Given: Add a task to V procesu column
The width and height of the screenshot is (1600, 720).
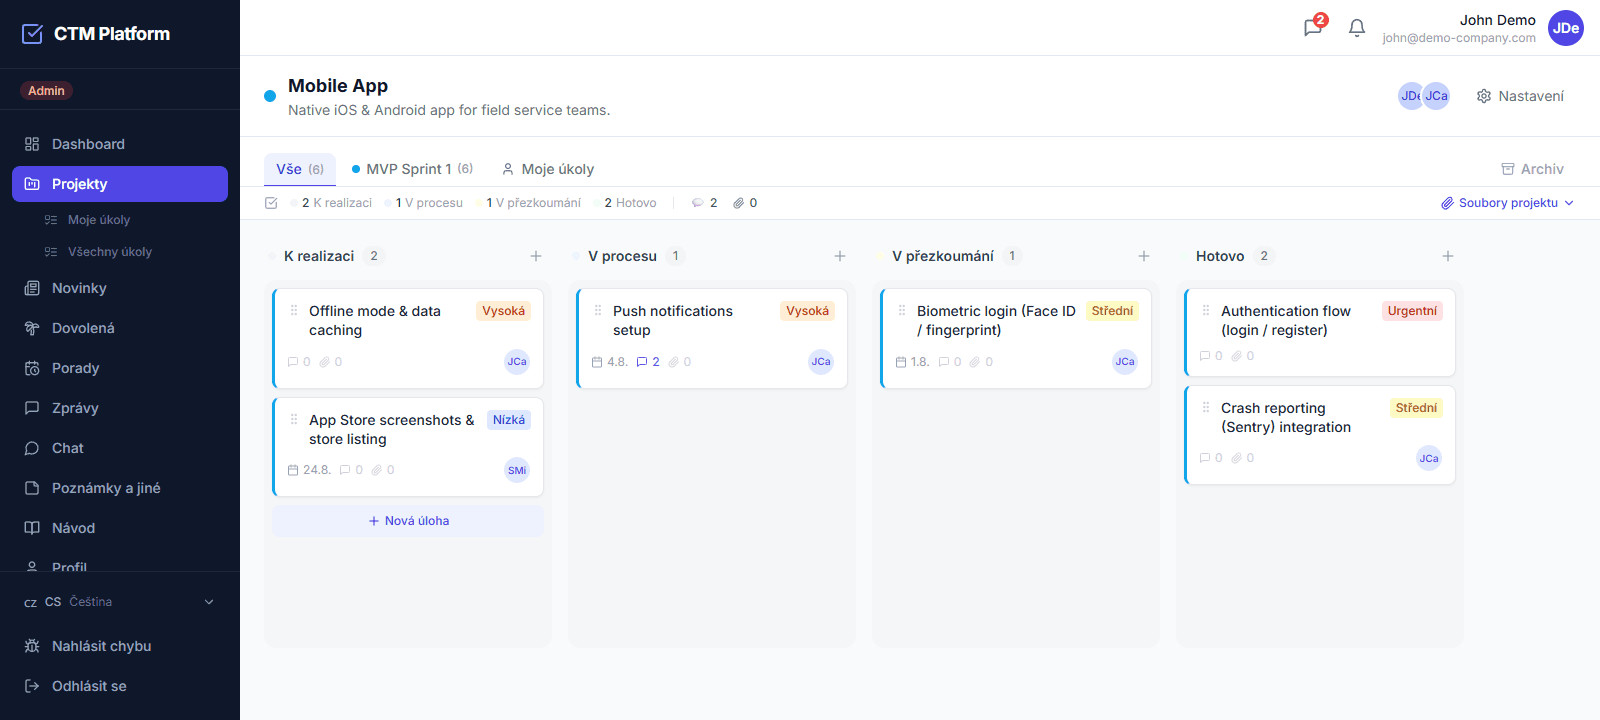Looking at the screenshot, I should tap(840, 256).
